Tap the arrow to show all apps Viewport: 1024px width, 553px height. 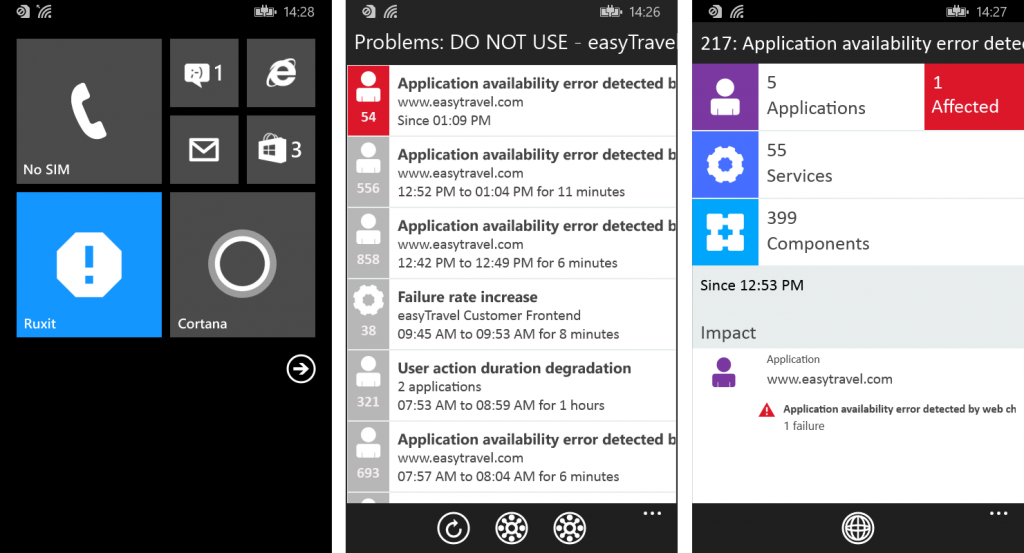coord(300,369)
